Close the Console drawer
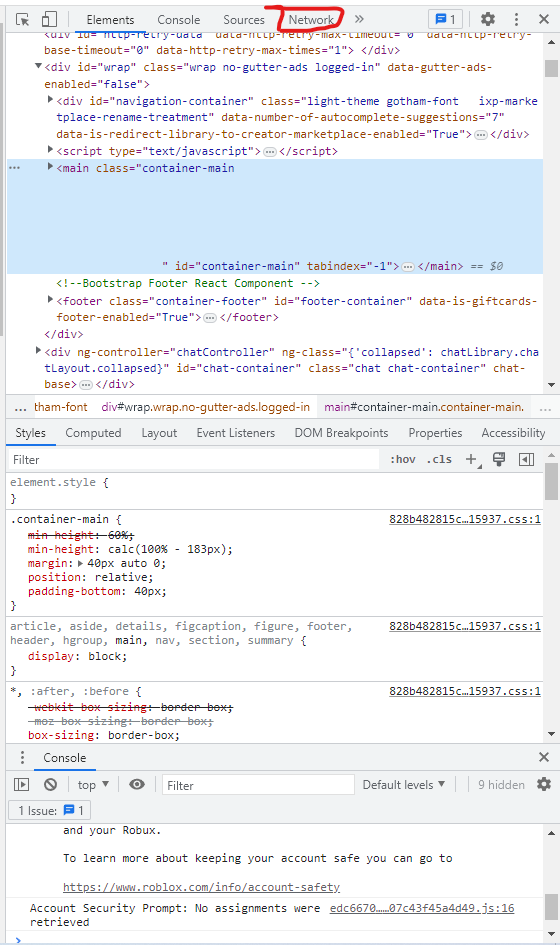The image size is (560, 945). coord(544,757)
